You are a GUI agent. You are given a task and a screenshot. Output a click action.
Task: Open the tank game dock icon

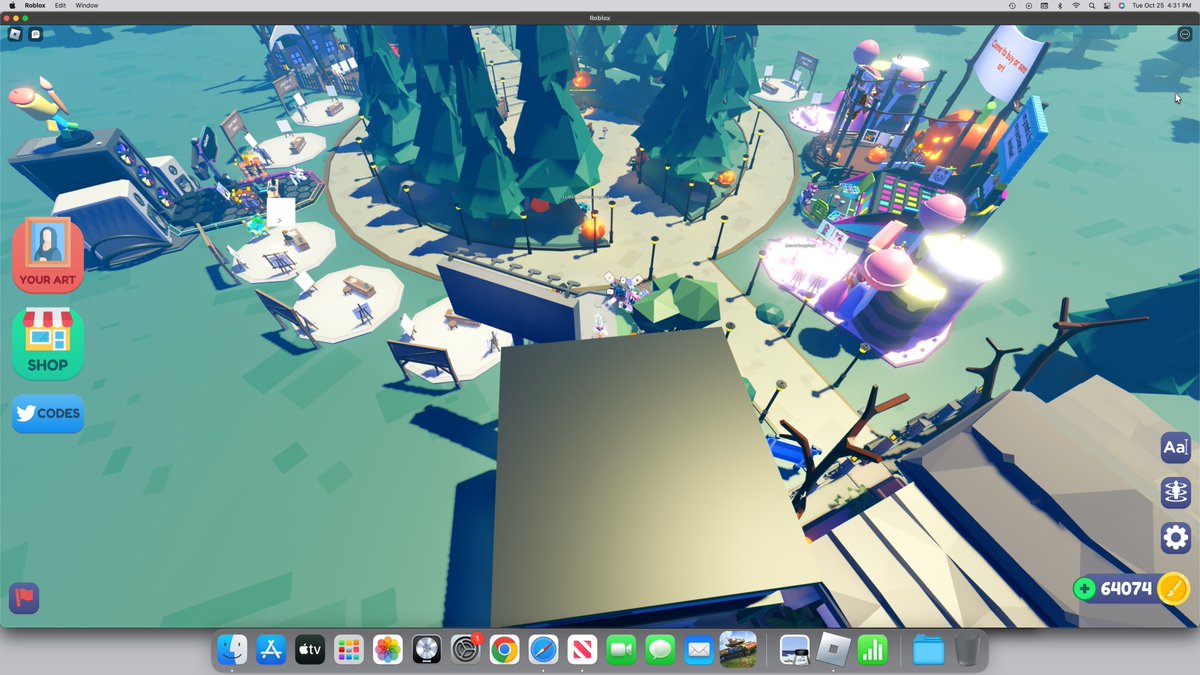pyautogui.click(x=738, y=650)
